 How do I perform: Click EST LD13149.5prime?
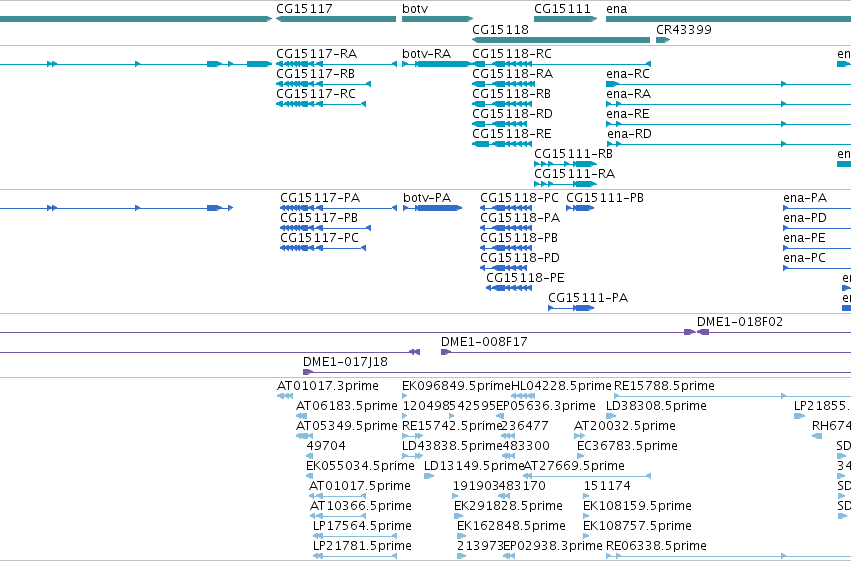pyautogui.click(x=429, y=476)
